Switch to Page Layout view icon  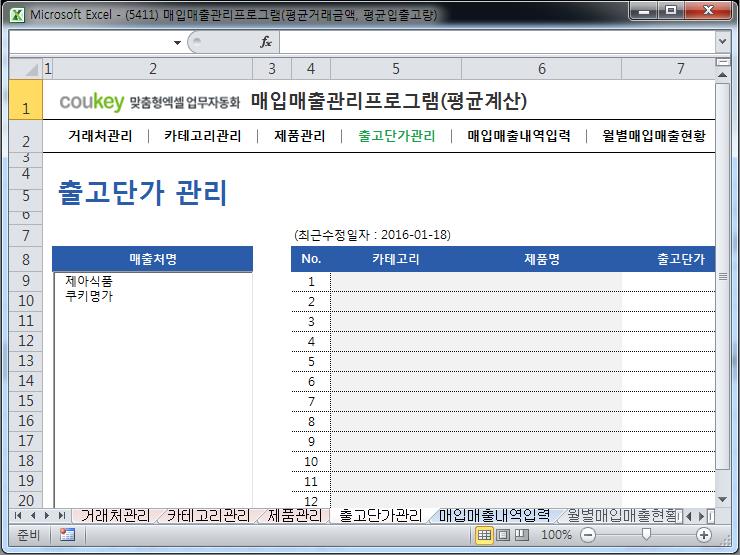tap(503, 535)
